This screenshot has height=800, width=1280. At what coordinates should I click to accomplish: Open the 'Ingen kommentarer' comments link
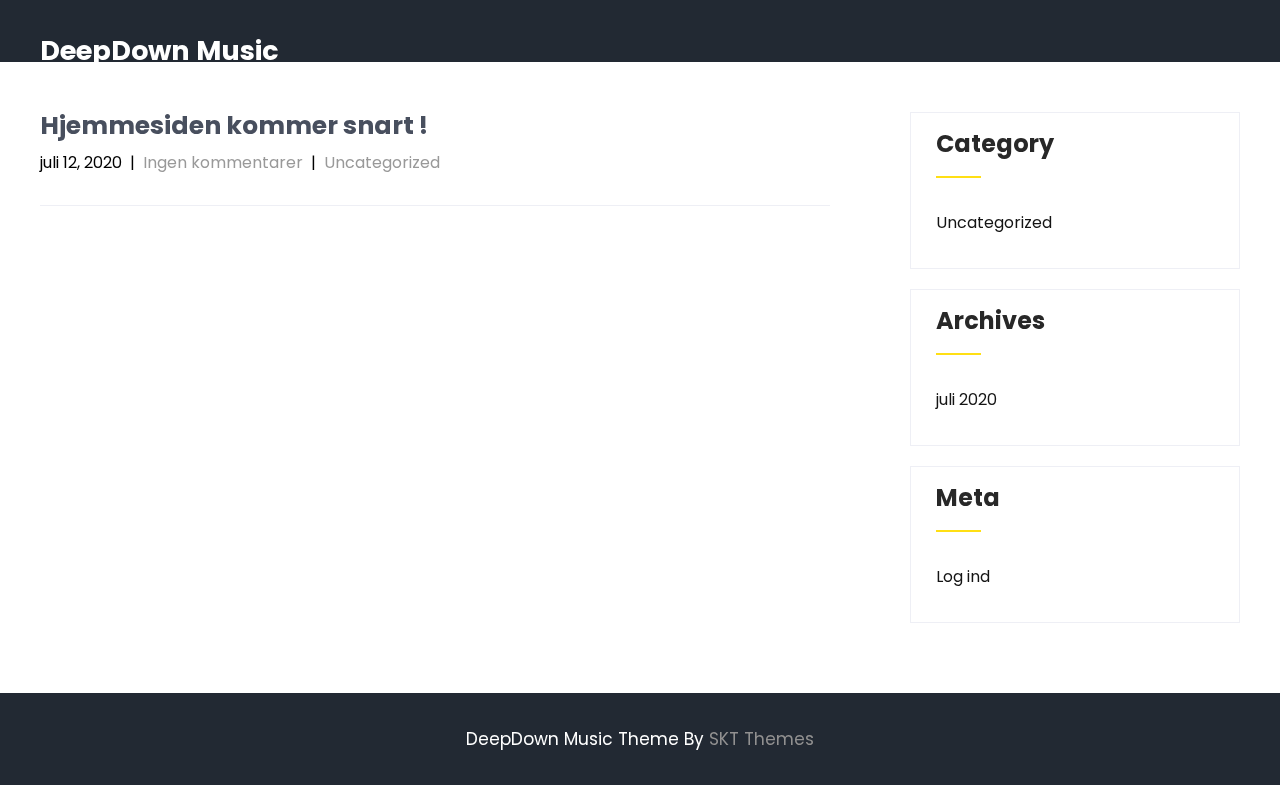(222, 163)
